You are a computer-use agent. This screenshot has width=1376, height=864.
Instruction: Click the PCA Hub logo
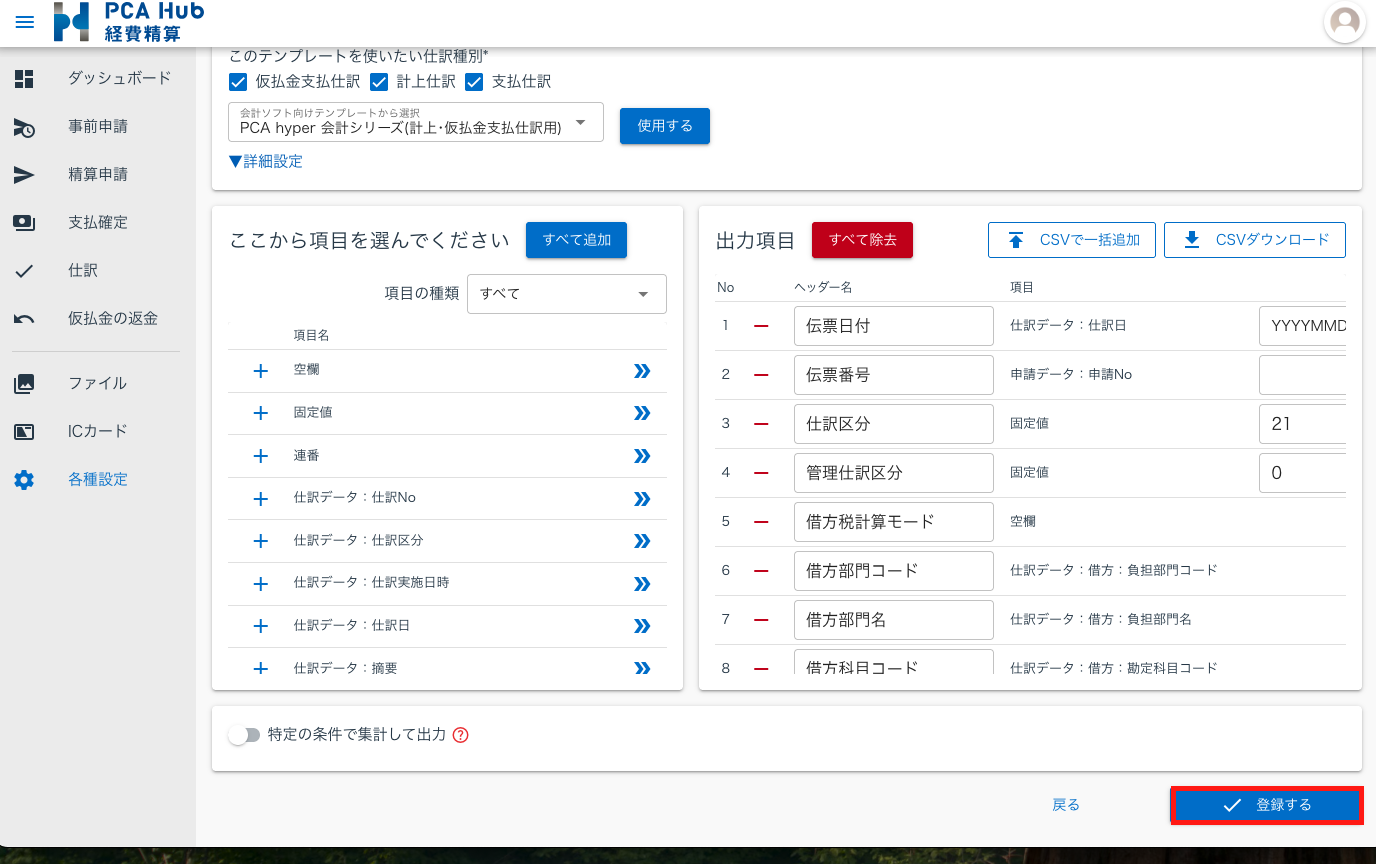click(x=128, y=22)
